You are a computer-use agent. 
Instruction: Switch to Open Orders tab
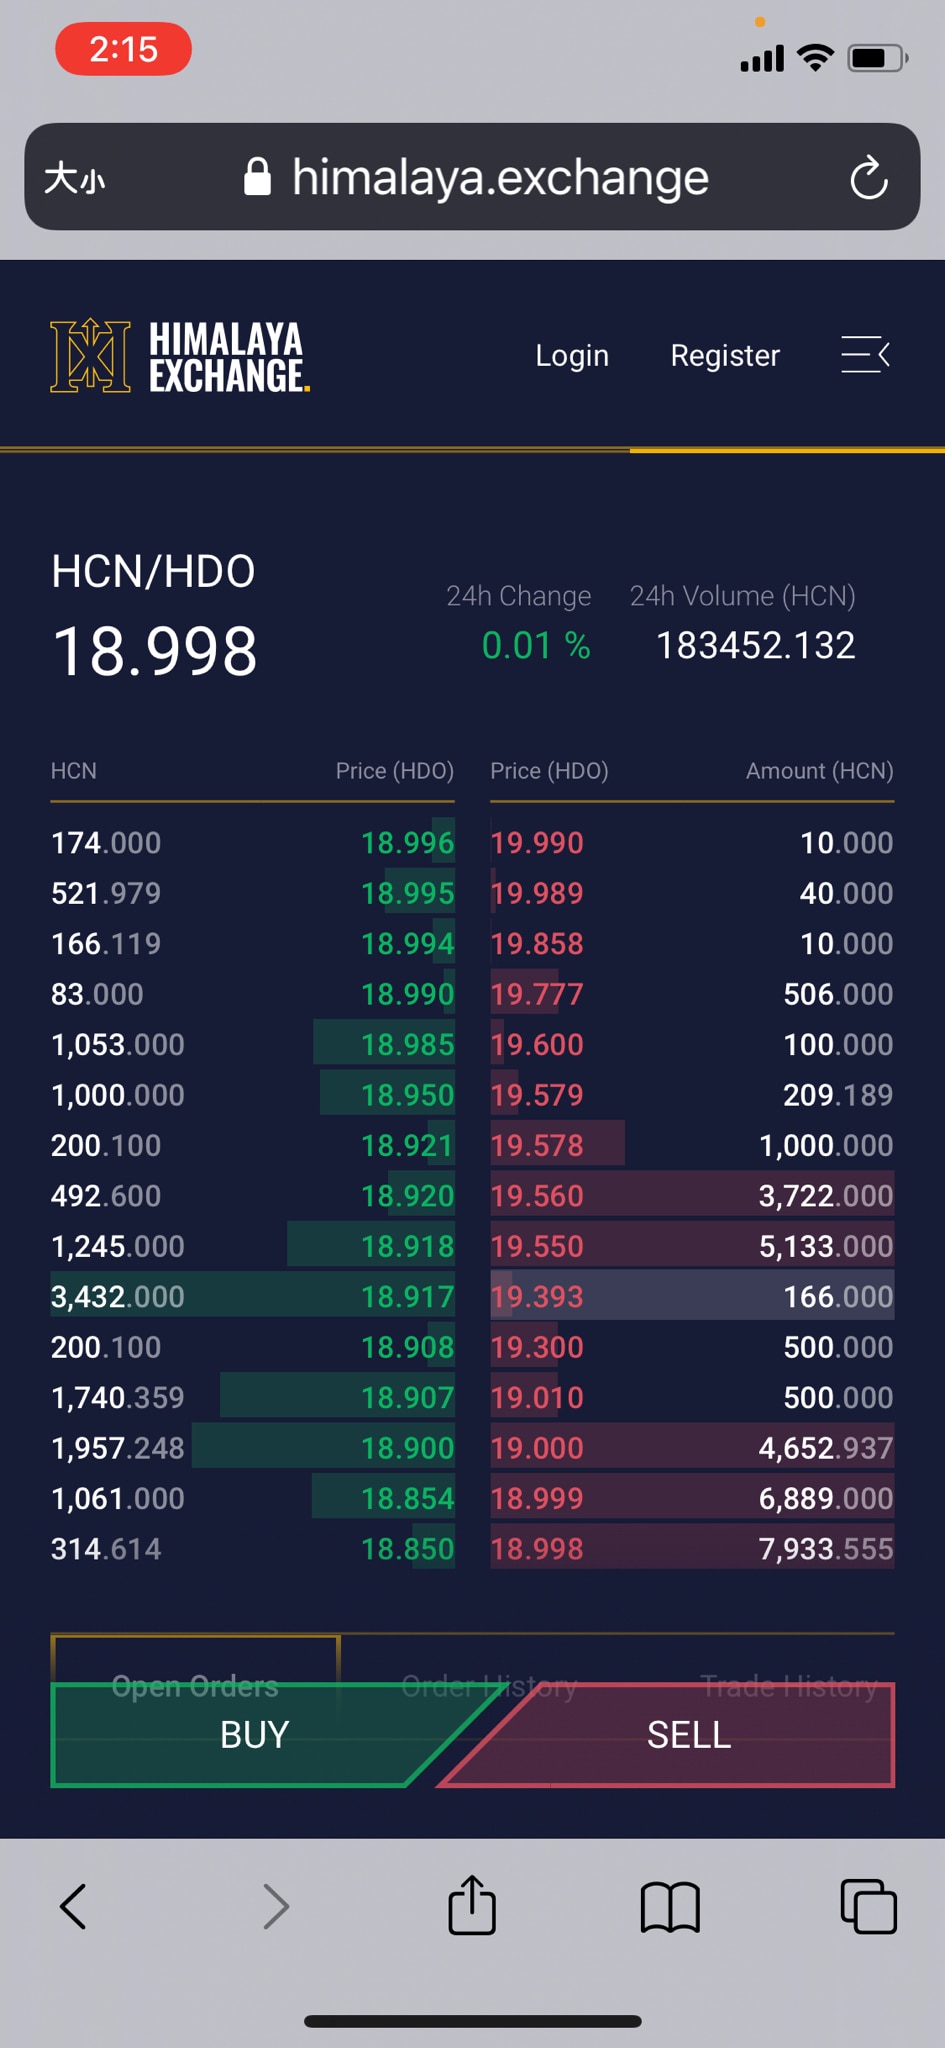pos(195,1687)
